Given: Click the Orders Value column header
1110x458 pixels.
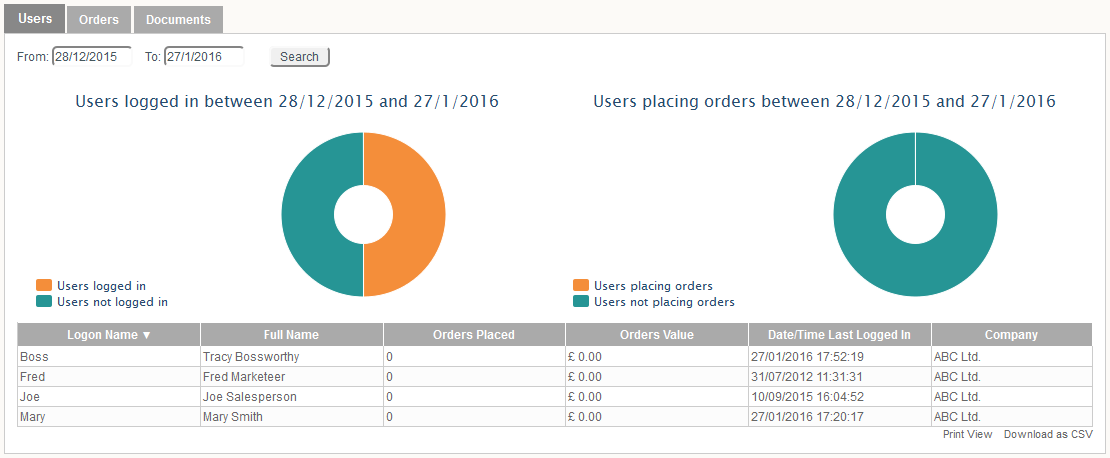Looking at the screenshot, I should (x=656, y=335).
